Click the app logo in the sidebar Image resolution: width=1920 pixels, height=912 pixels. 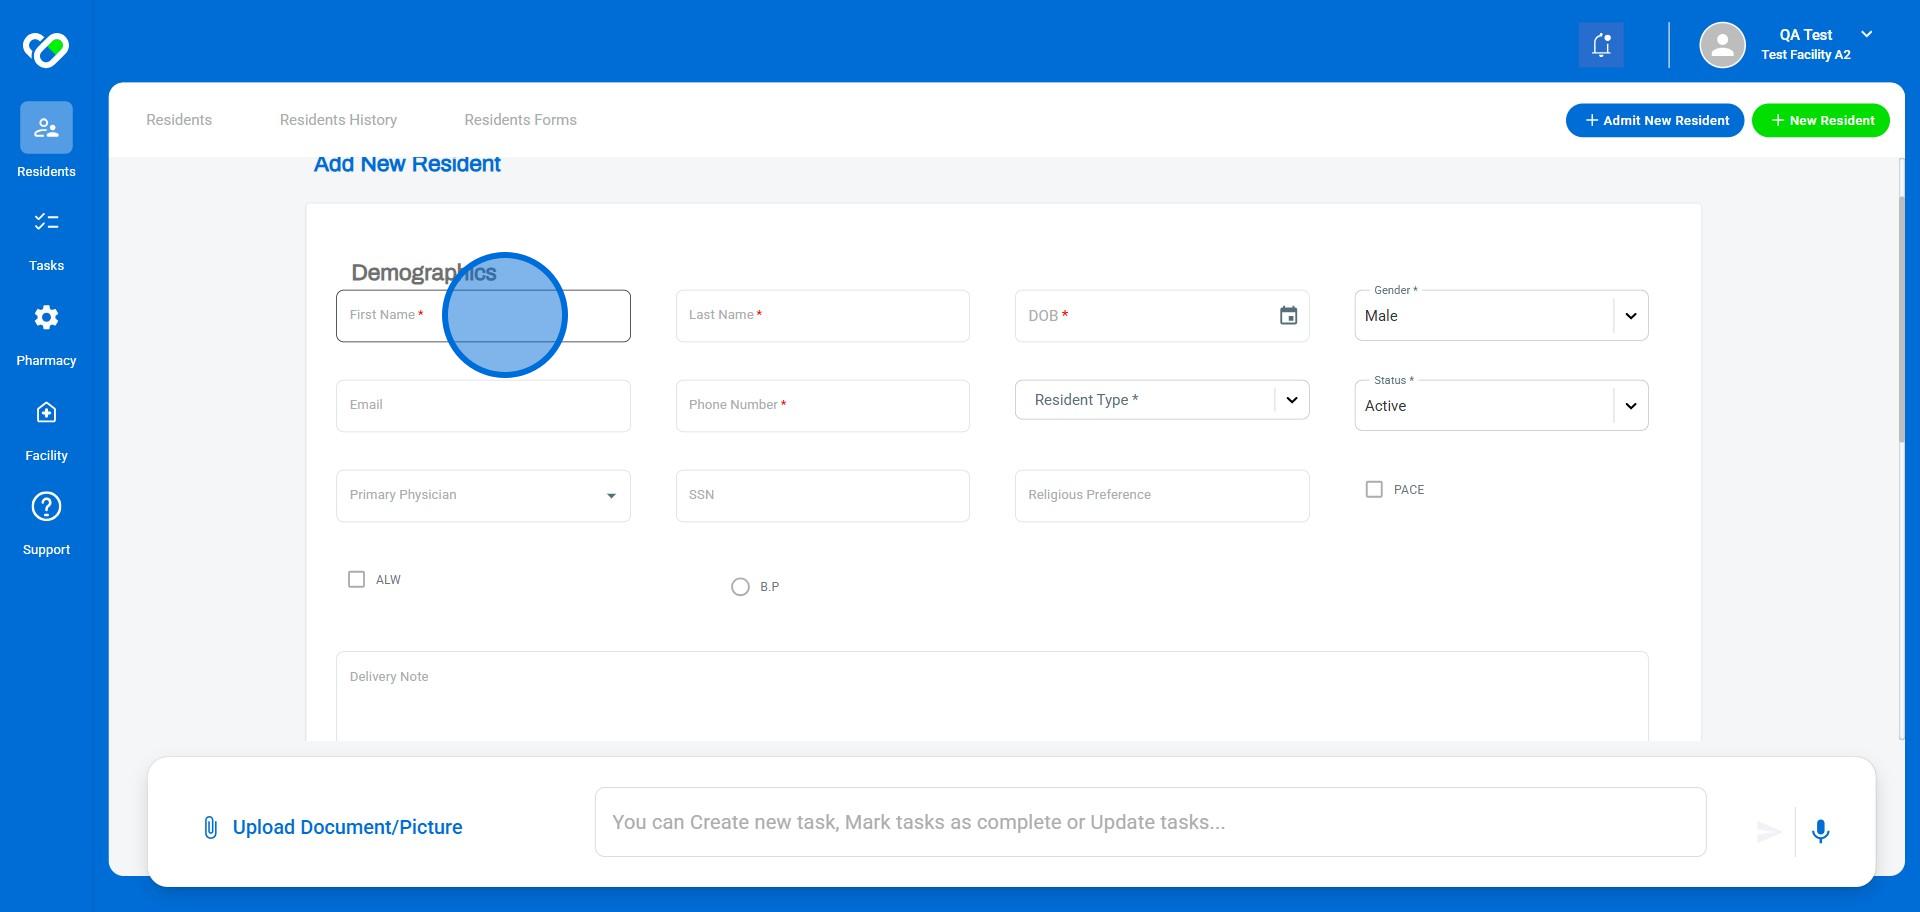[x=46, y=49]
